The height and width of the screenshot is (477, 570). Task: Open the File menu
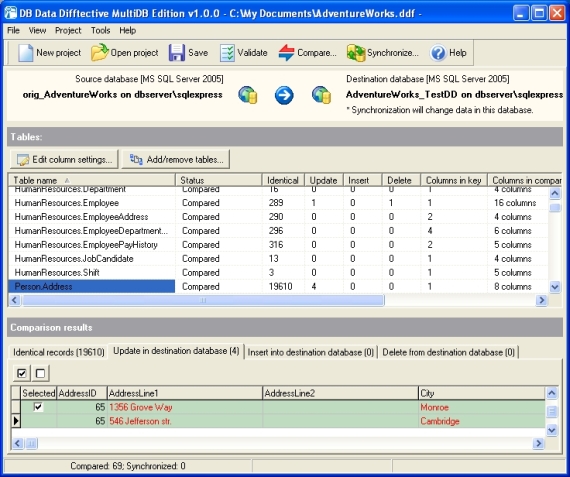tap(13, 30)
